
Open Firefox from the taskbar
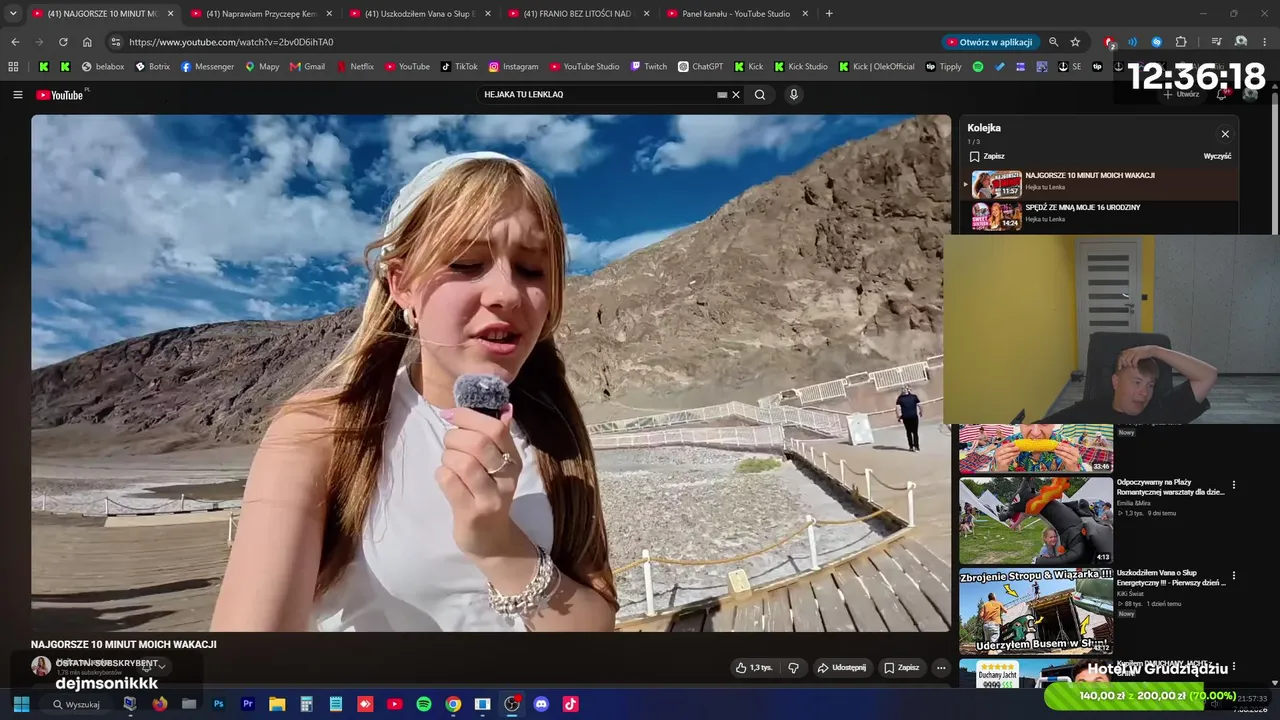[x=159, y=704]
